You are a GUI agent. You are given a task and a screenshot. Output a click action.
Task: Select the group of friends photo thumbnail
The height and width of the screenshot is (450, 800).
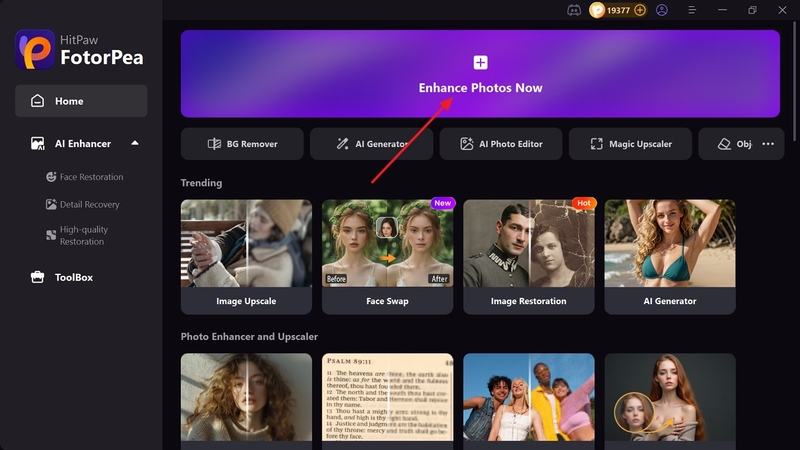tap(529, 397)
